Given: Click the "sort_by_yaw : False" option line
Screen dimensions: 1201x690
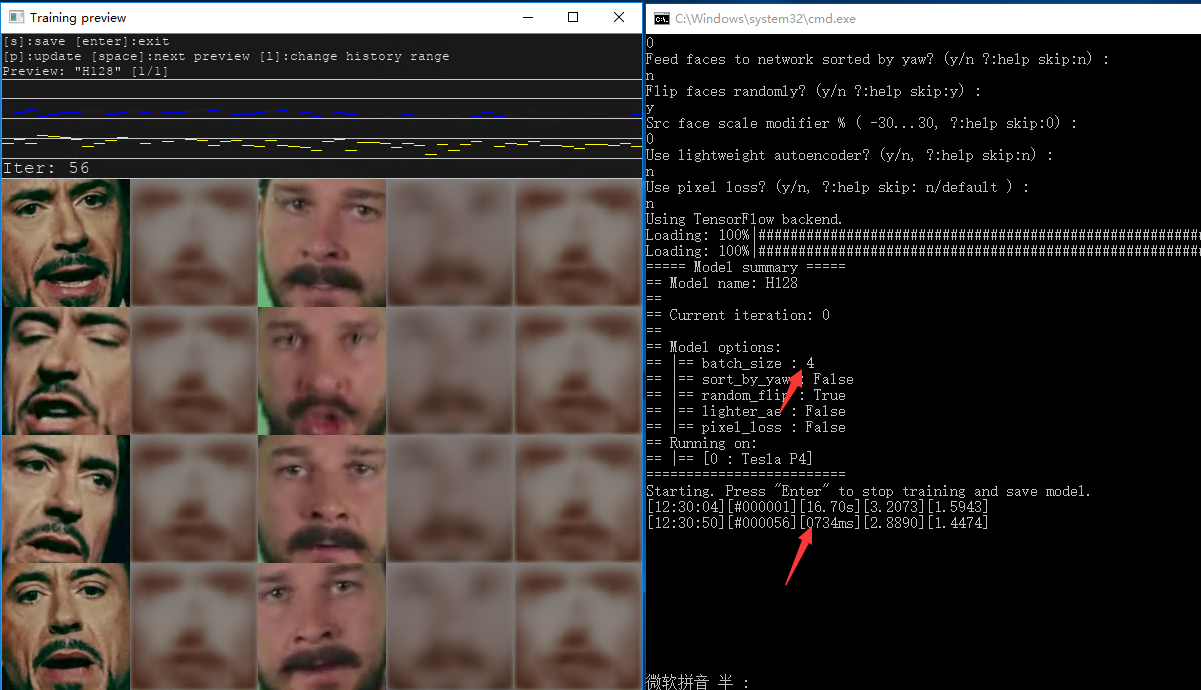Looking at the screenshot, I should coord(750,379).
